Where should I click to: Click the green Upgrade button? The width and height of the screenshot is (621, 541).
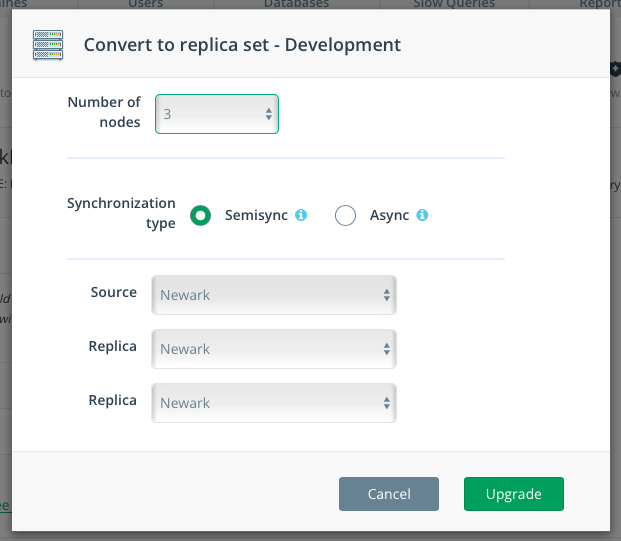tap(514, 494)
